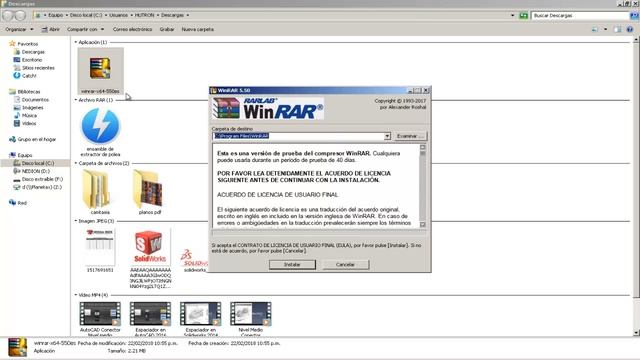This screenshot has height=360, width=640.
Task: Click Correo electrónico toolbar item
Action: [x=132, y=29]
